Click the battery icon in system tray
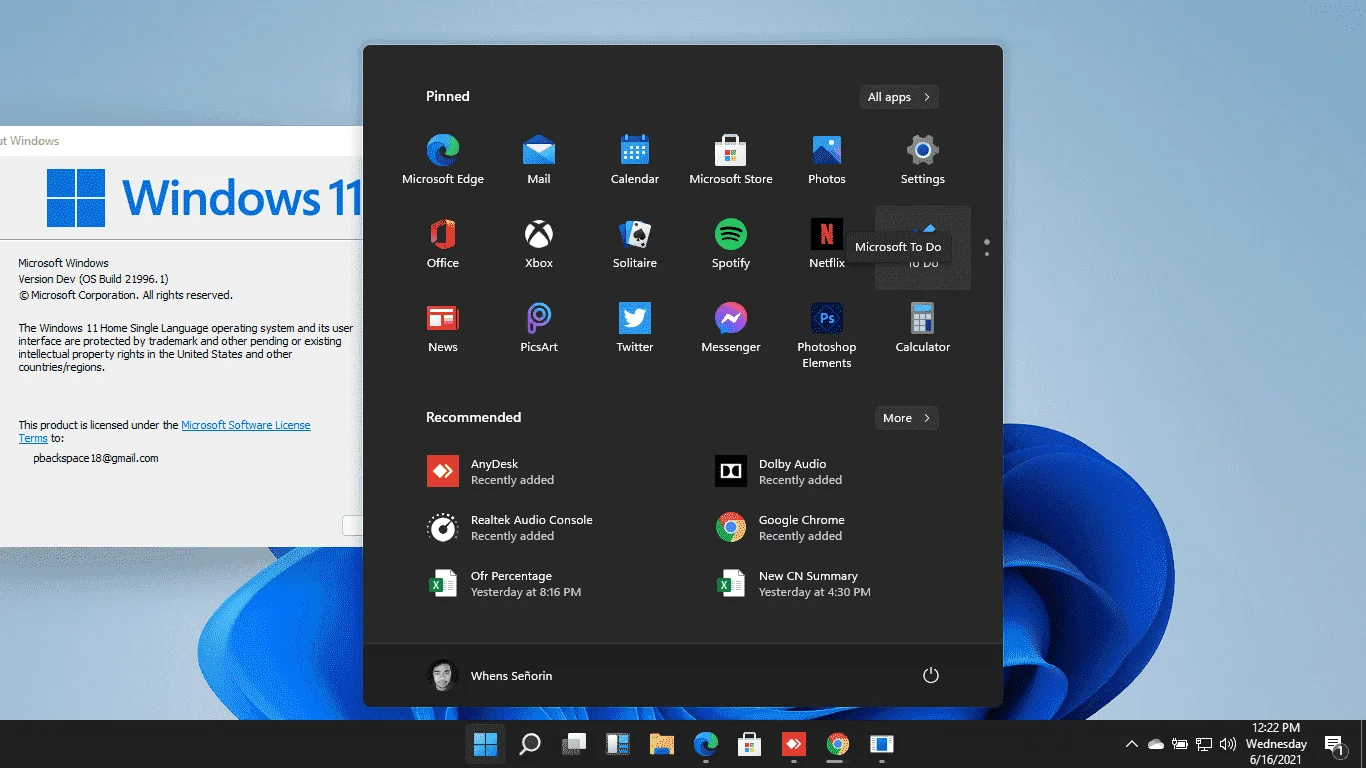1366x768 pixels. [x=1180, y=744]
